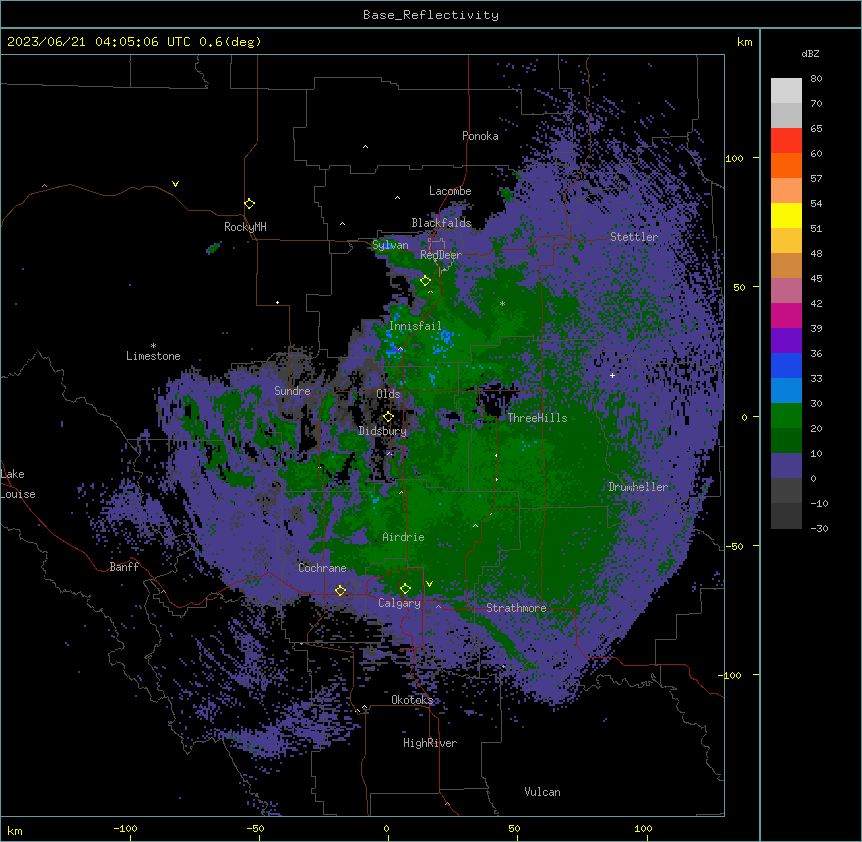
Task: Click the ThreeHills label
Action: (537, 418)
